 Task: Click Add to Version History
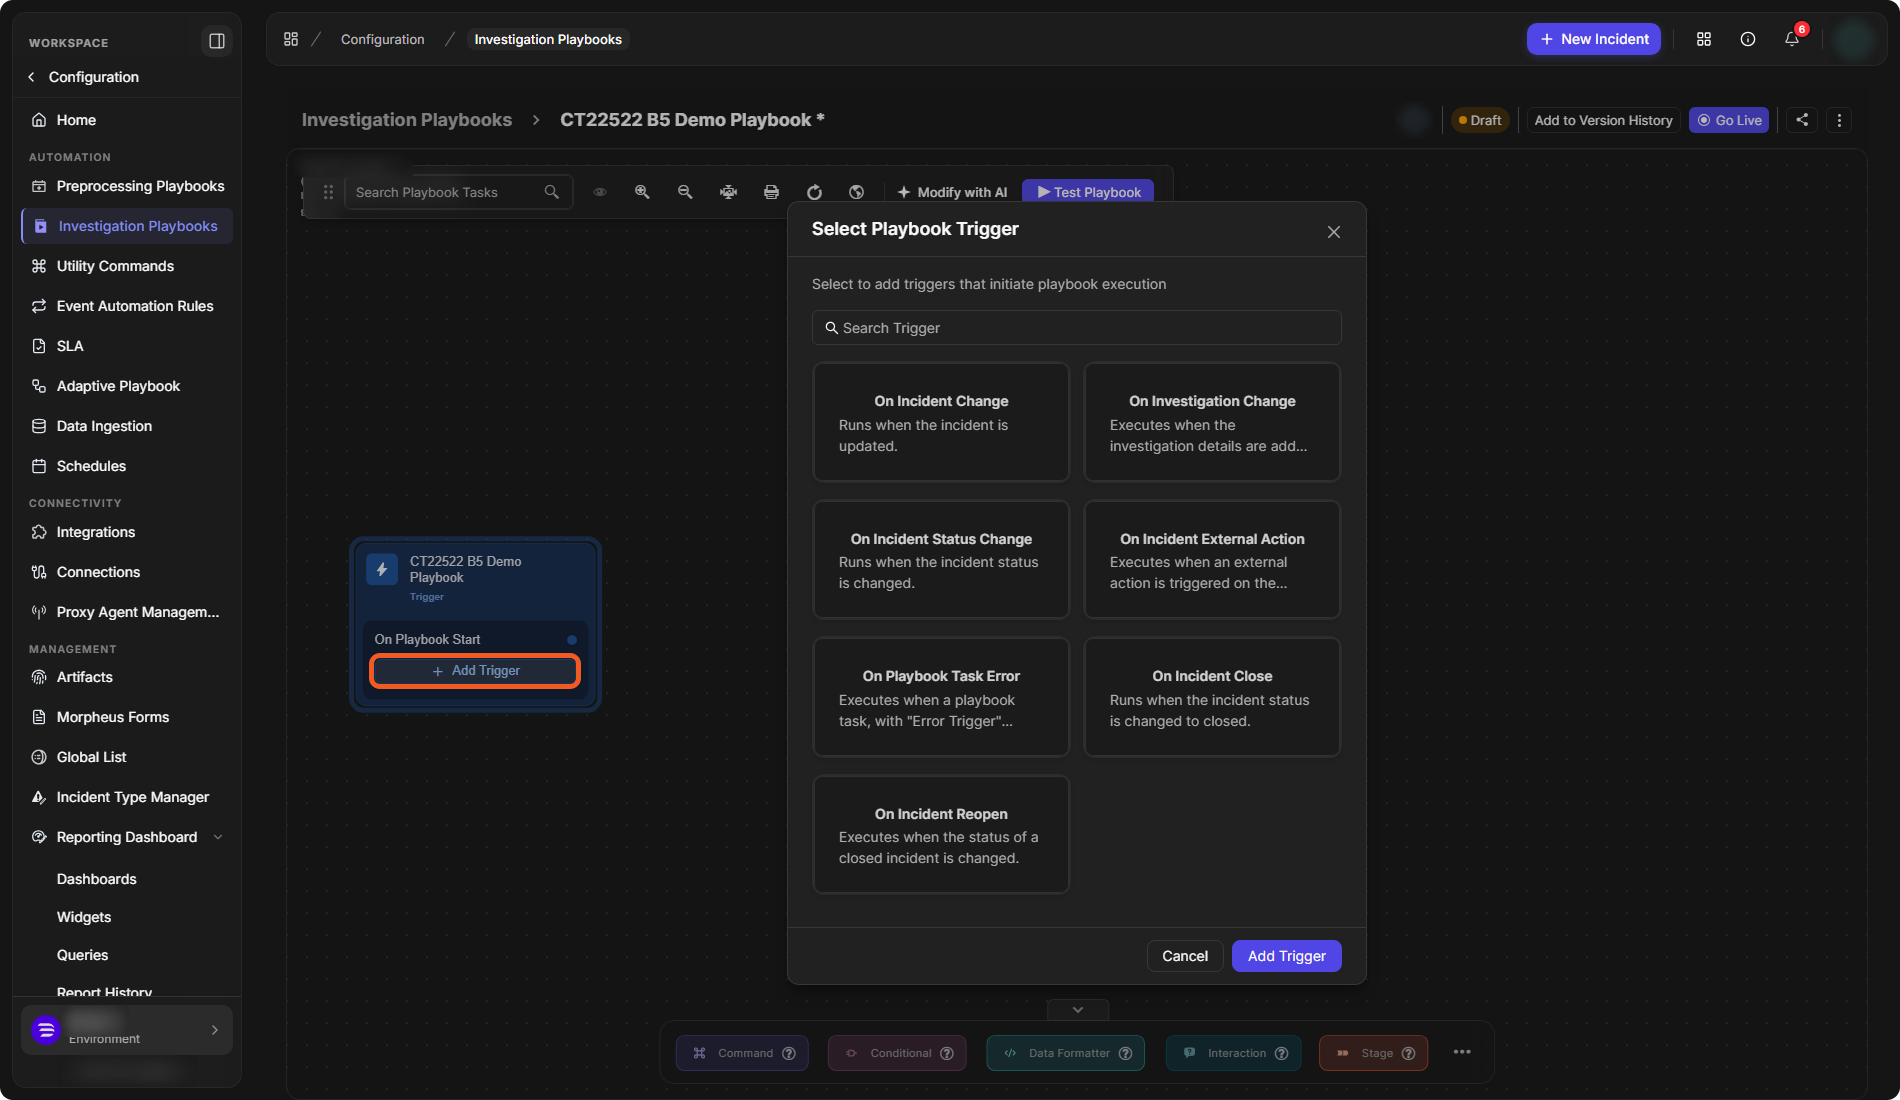1603,120
